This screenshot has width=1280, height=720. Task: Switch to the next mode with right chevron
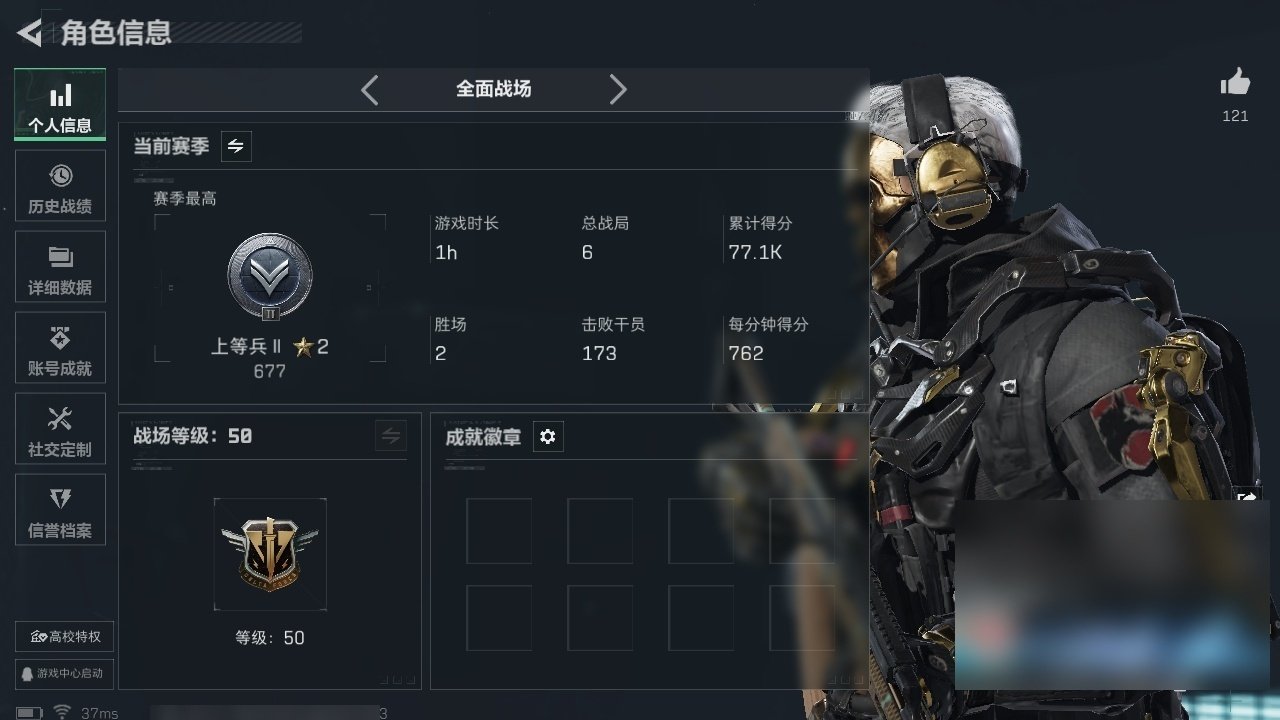coord(618,90)
